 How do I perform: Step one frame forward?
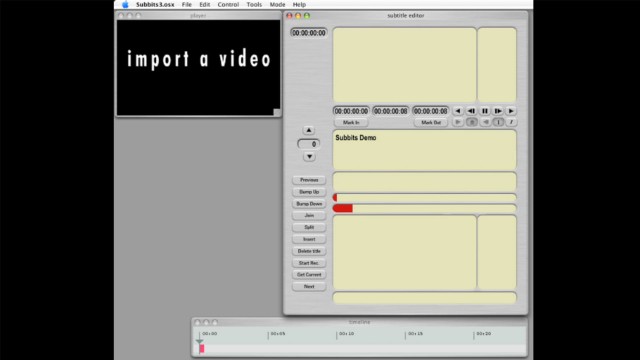[x=498, y=111]
